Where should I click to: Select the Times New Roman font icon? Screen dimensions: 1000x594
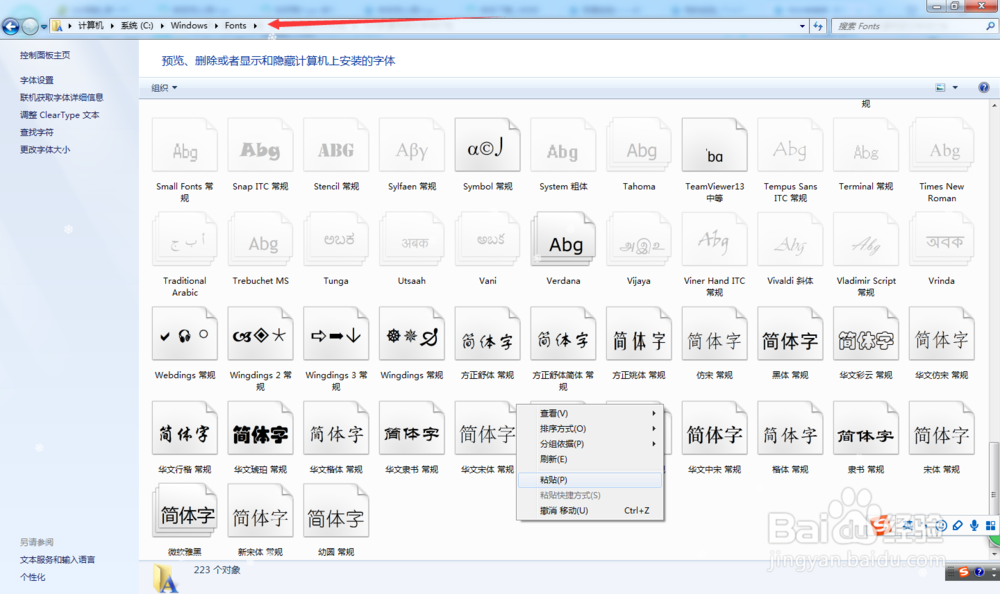[941, 145]
